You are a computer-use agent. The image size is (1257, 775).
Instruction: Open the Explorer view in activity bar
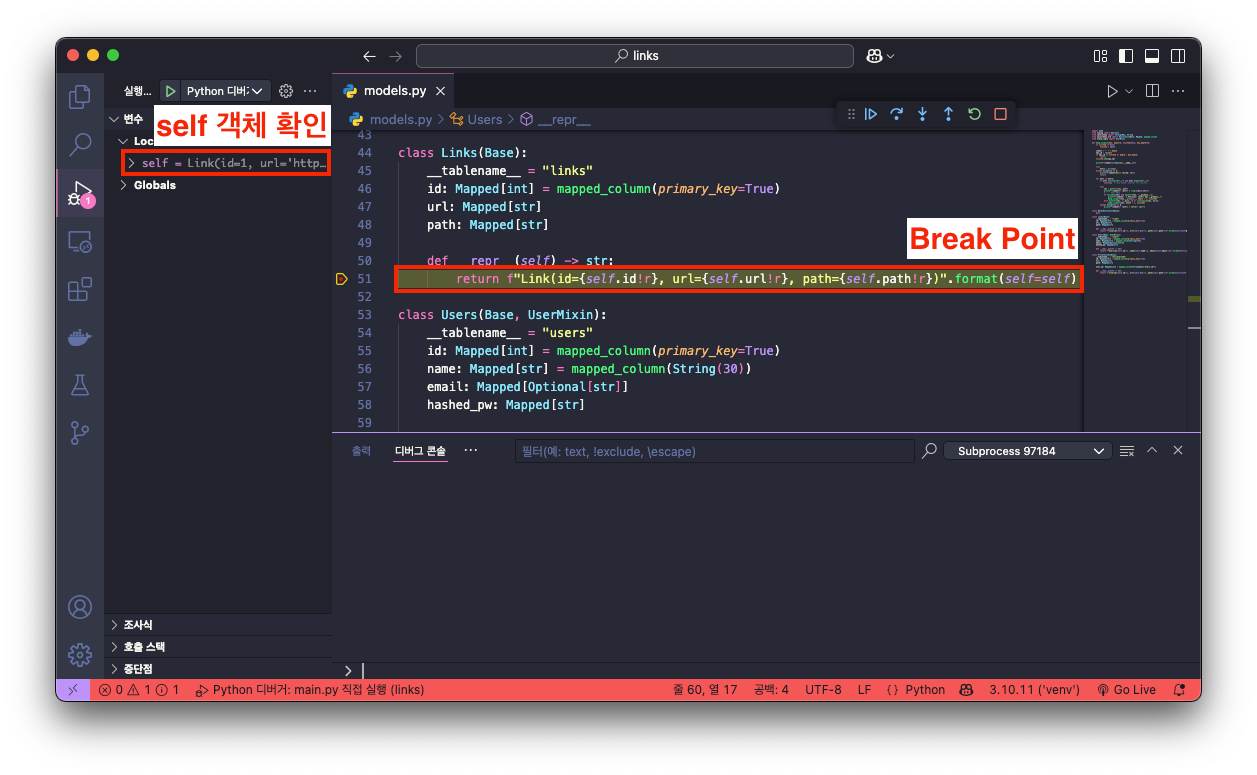[x=79, y=97]
